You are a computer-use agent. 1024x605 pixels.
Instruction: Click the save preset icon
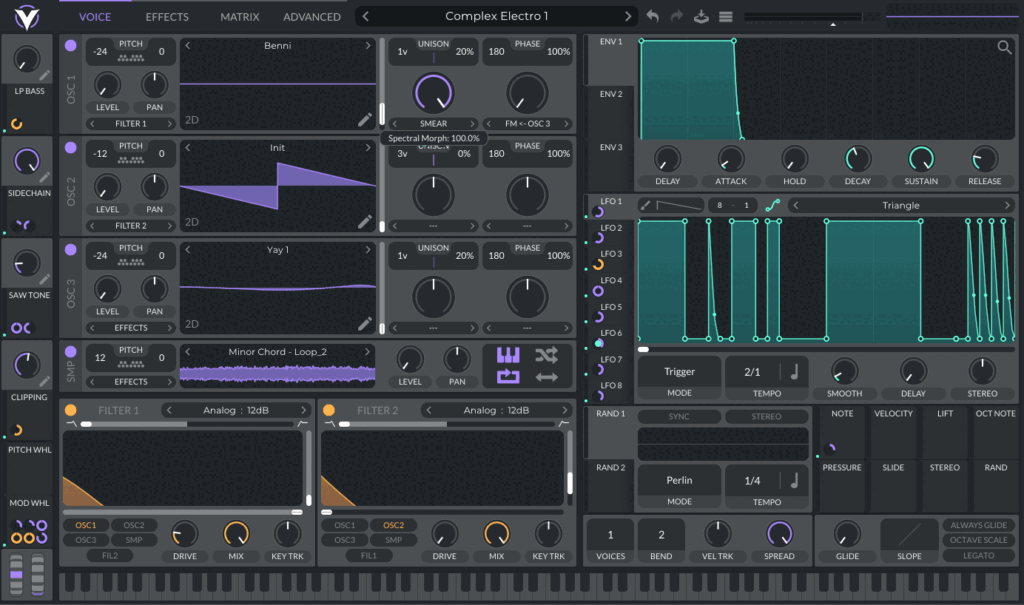[703, 15]
